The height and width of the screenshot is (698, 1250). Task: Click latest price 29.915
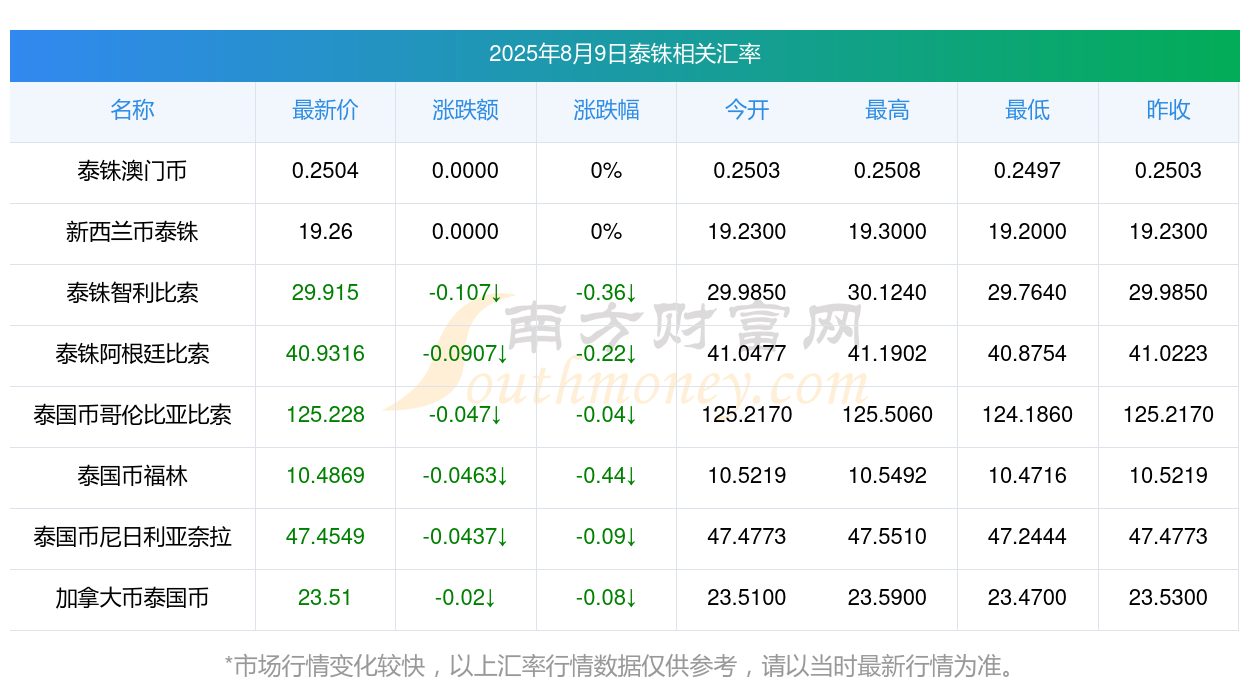tap(325, 293)
